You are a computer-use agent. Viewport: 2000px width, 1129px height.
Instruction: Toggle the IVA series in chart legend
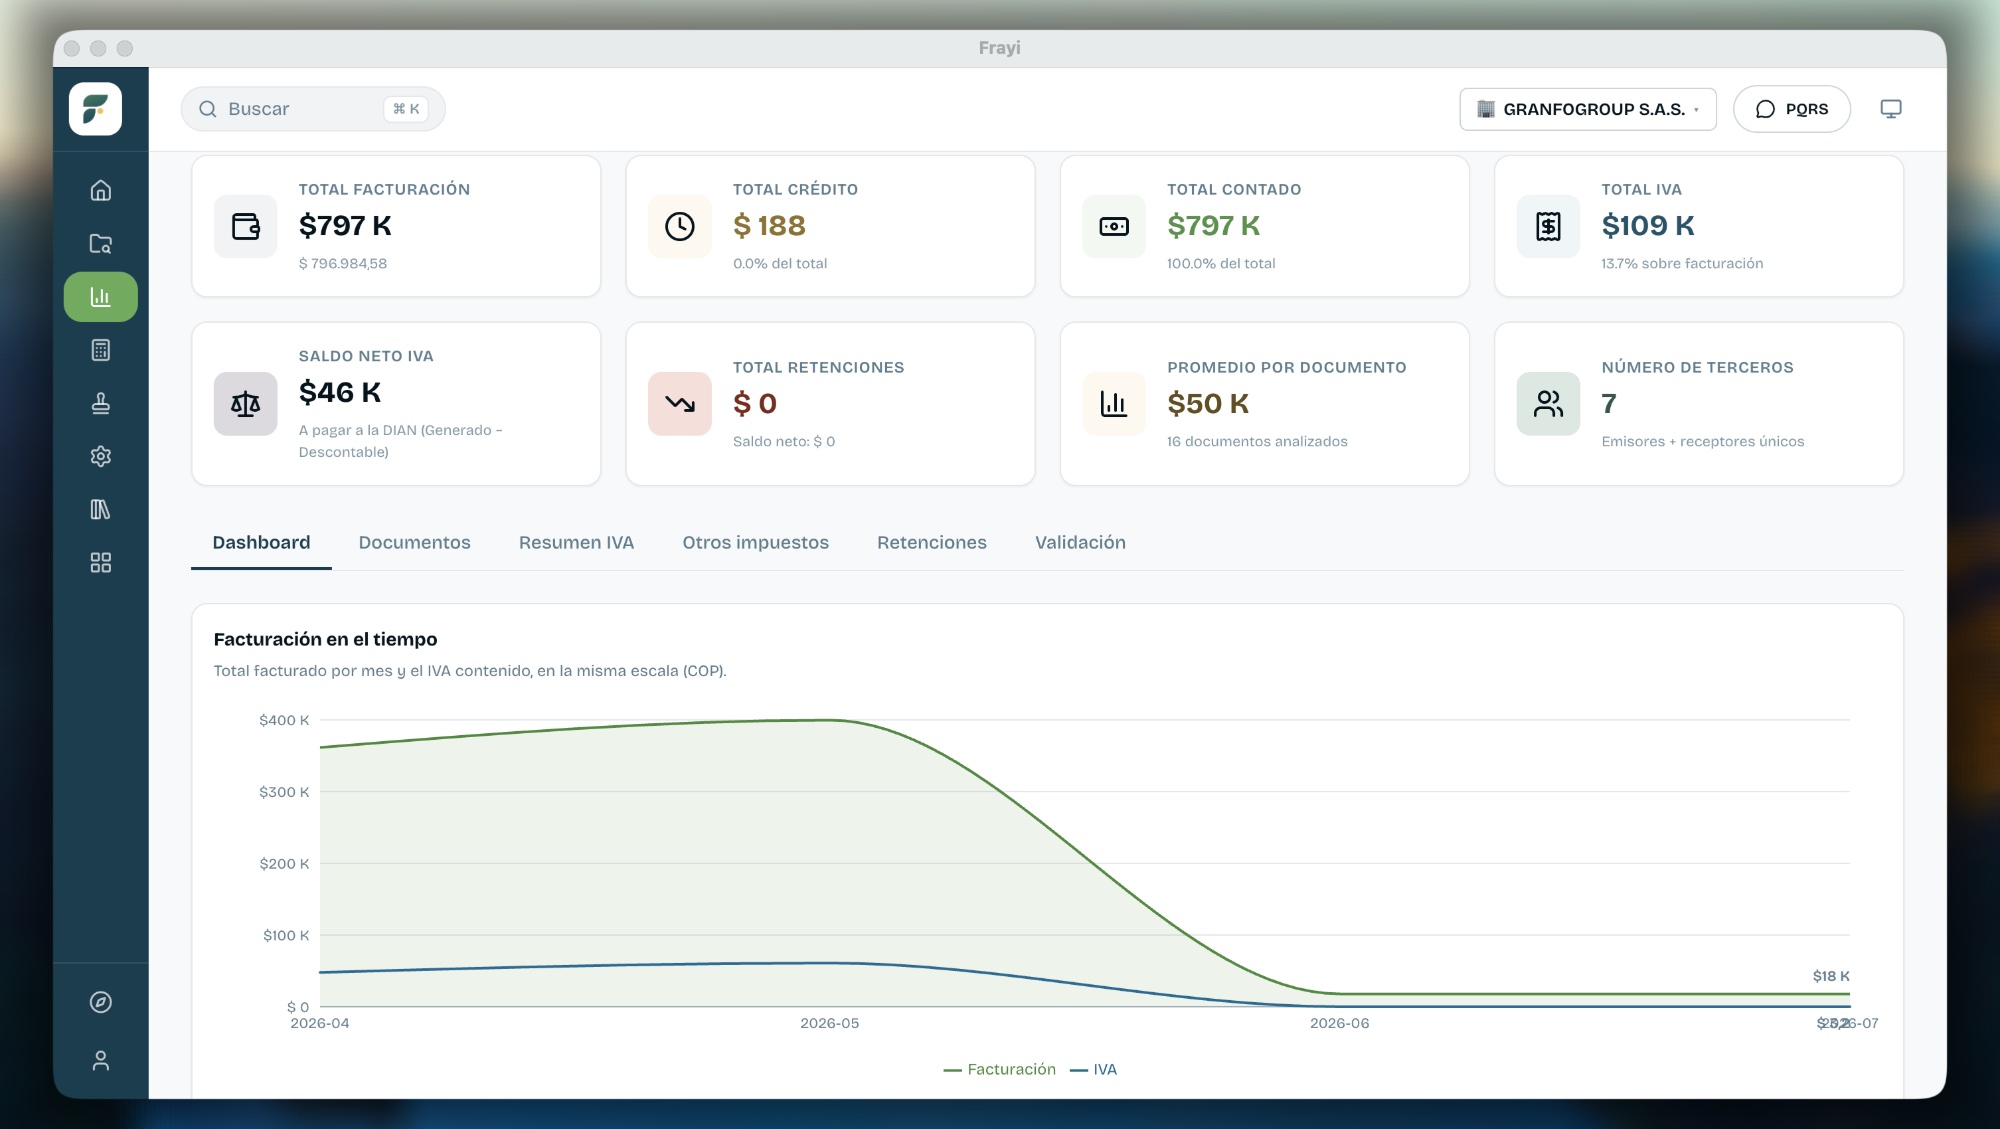coord(1093,1069)
